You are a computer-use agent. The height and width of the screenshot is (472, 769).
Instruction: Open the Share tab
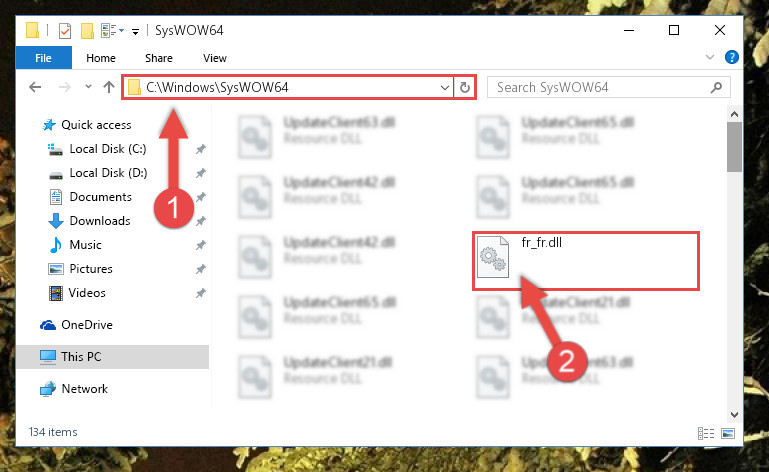[x=158, y=58]
